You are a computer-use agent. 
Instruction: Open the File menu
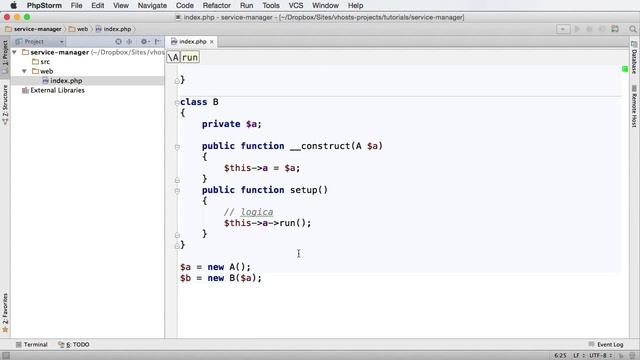coord(76,5)
